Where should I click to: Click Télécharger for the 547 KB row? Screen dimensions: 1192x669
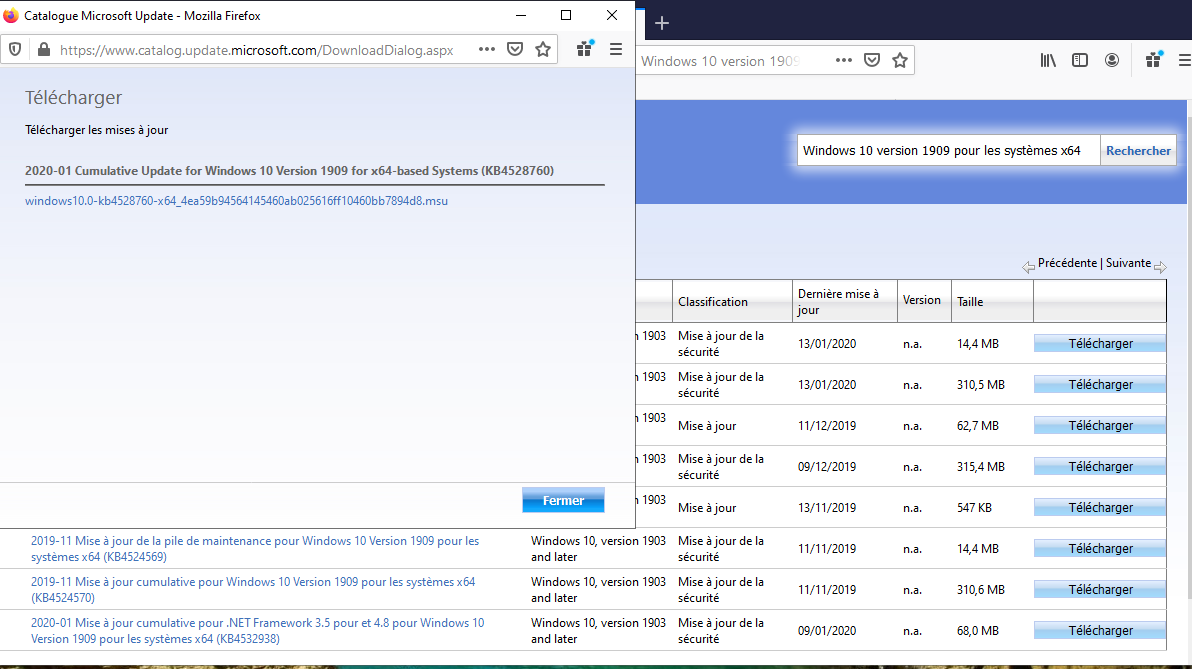[1100, 508]
